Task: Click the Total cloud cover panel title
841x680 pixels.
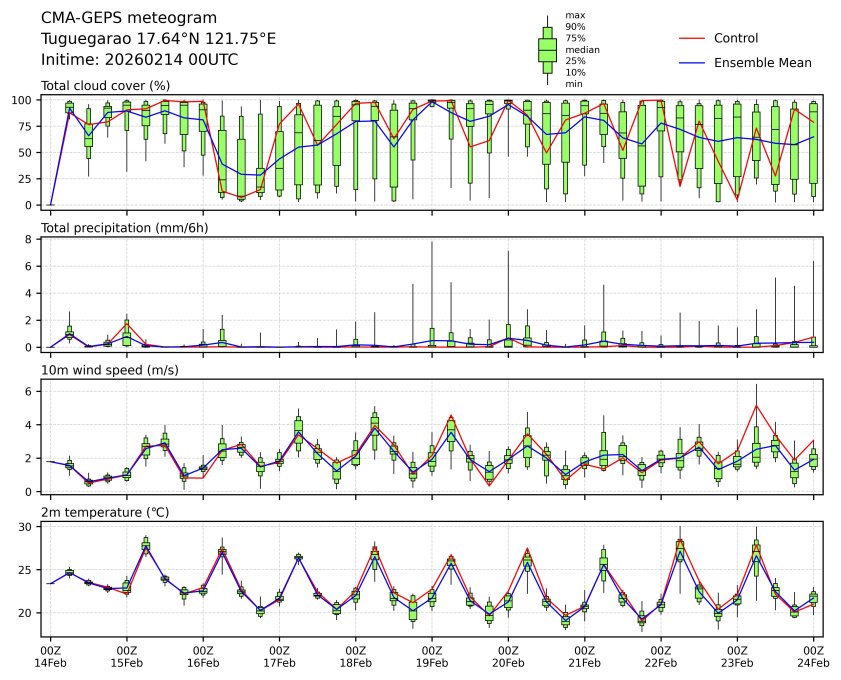Action: 105,85
